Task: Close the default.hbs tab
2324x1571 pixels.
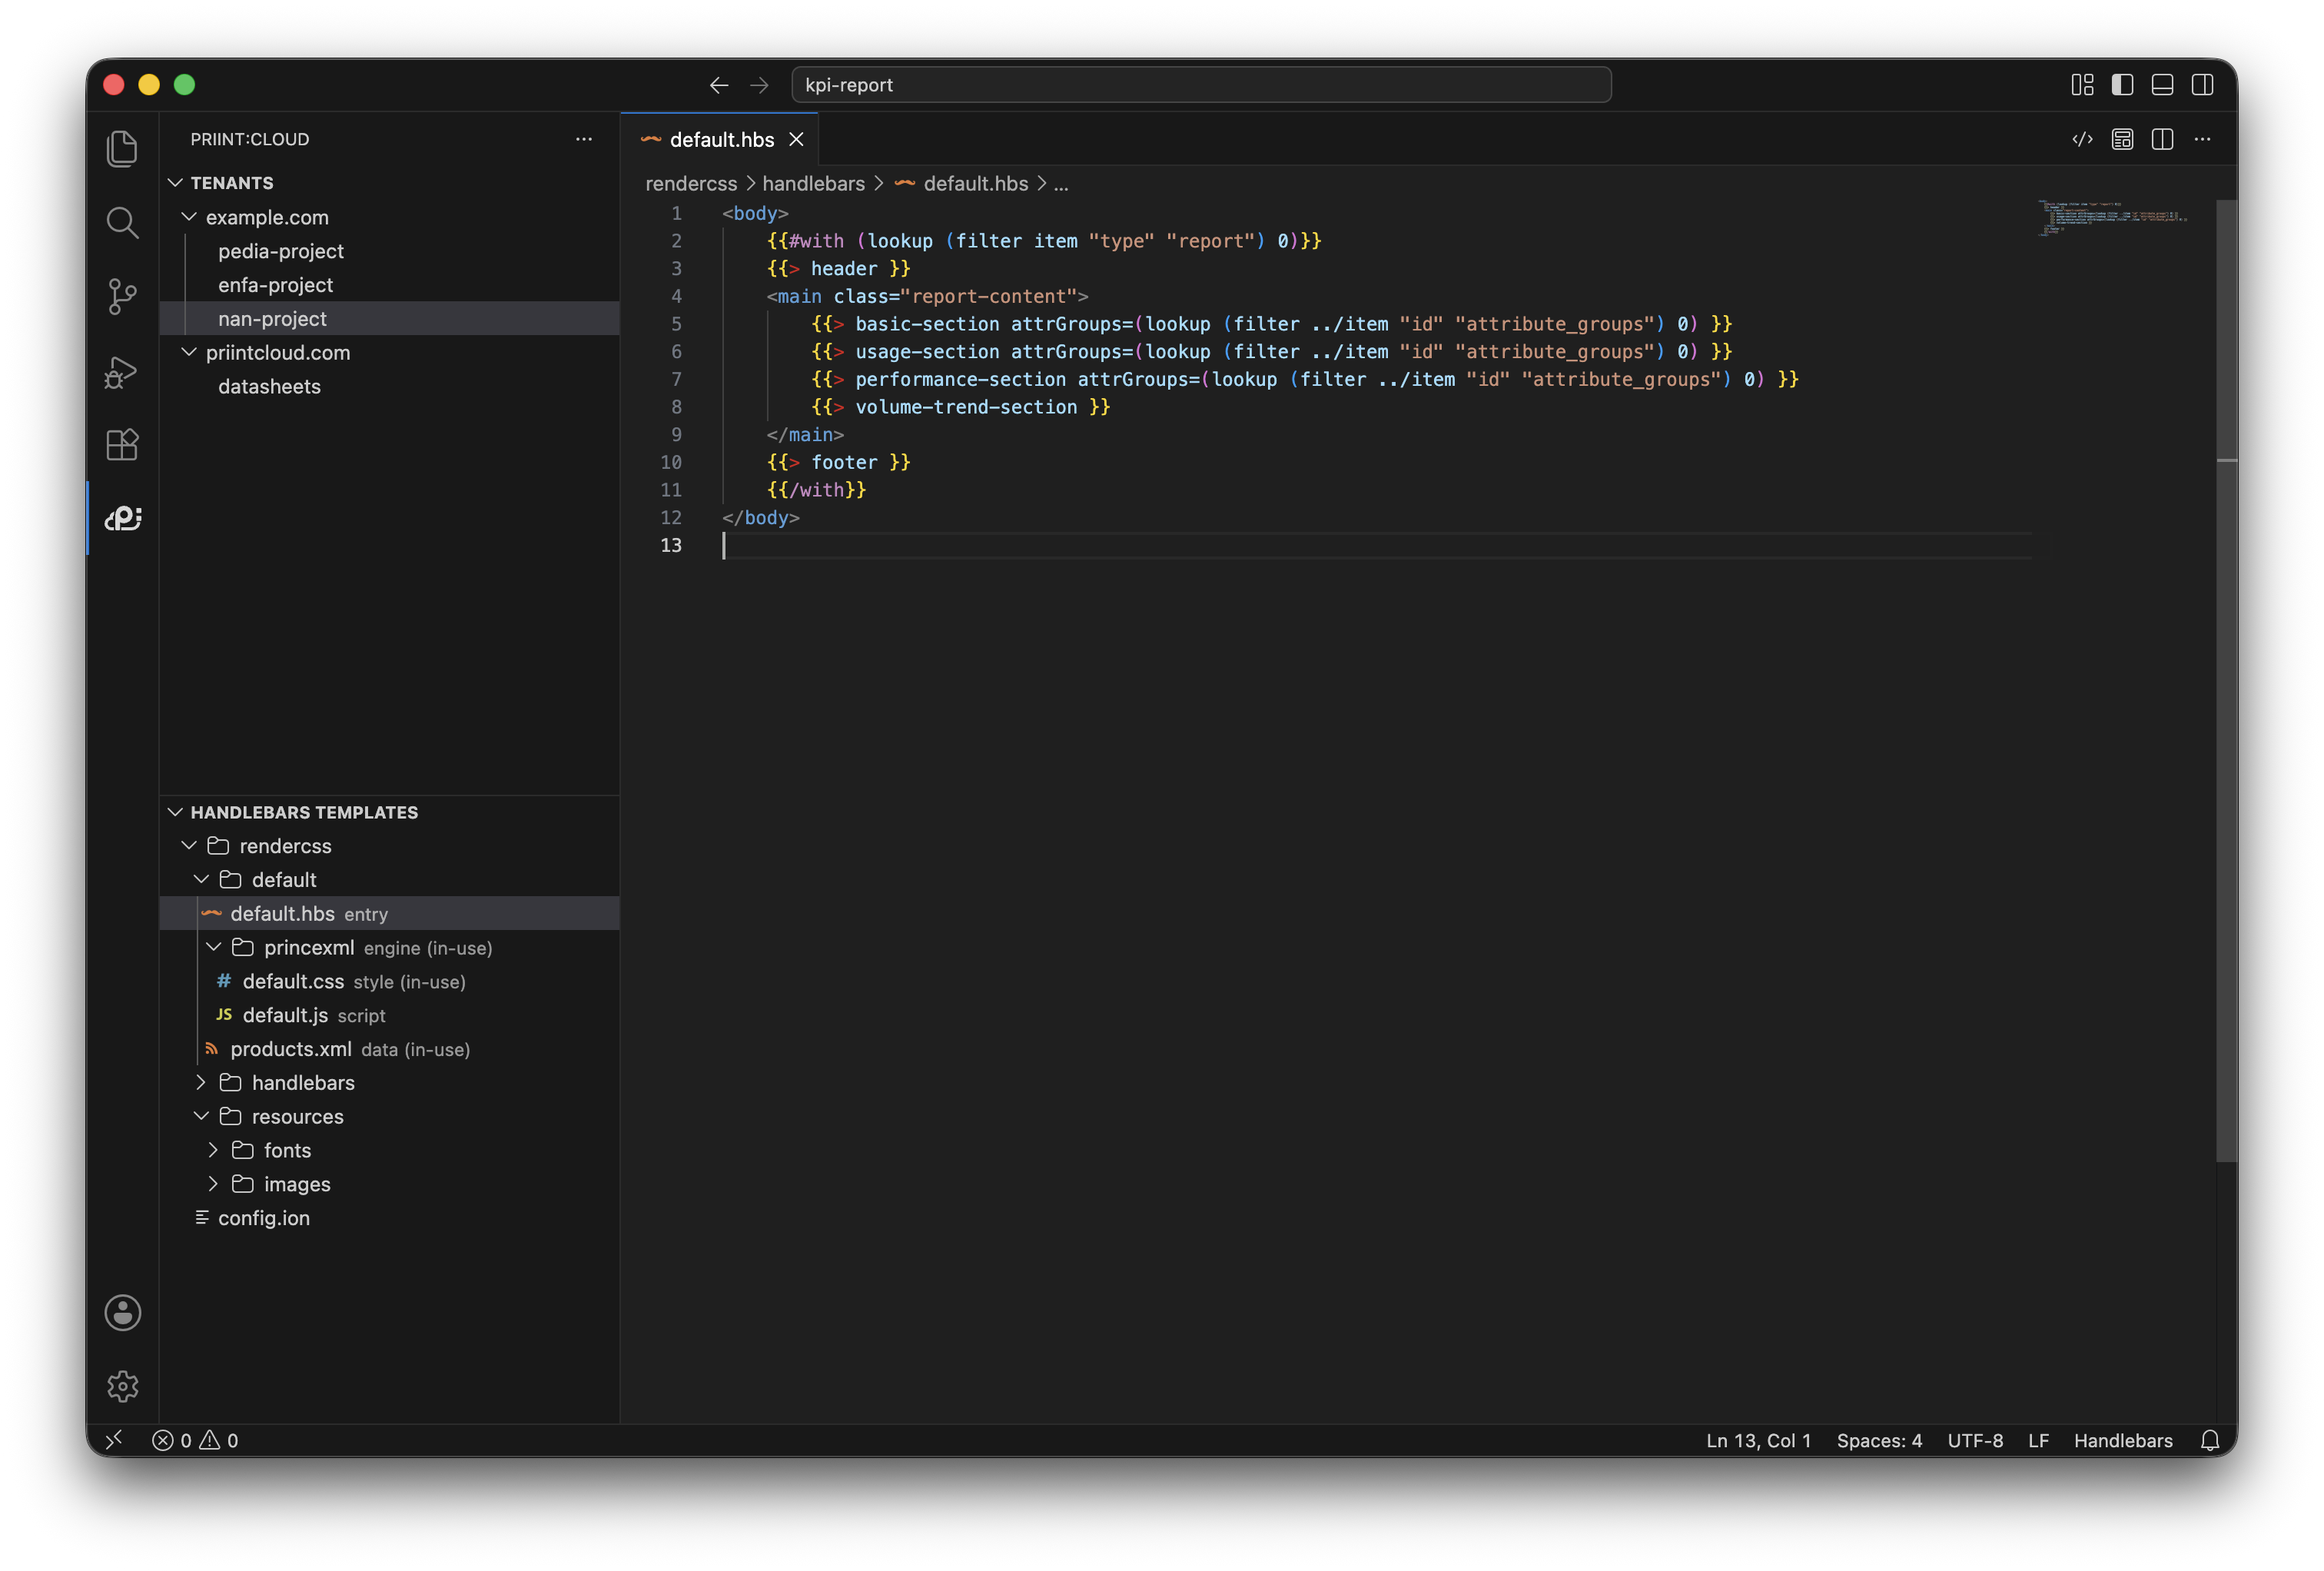Action: coord(796,139)
